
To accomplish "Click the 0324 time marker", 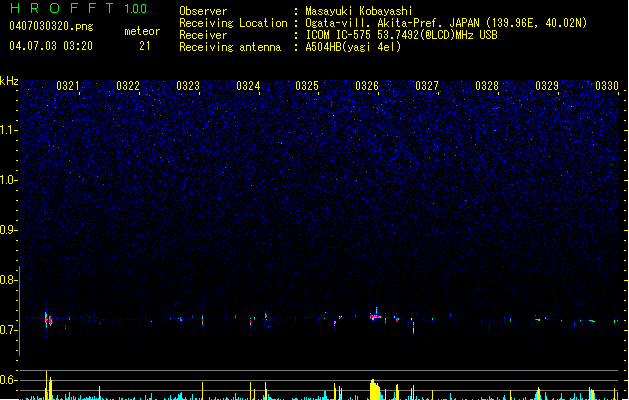I will pos(248,86).
